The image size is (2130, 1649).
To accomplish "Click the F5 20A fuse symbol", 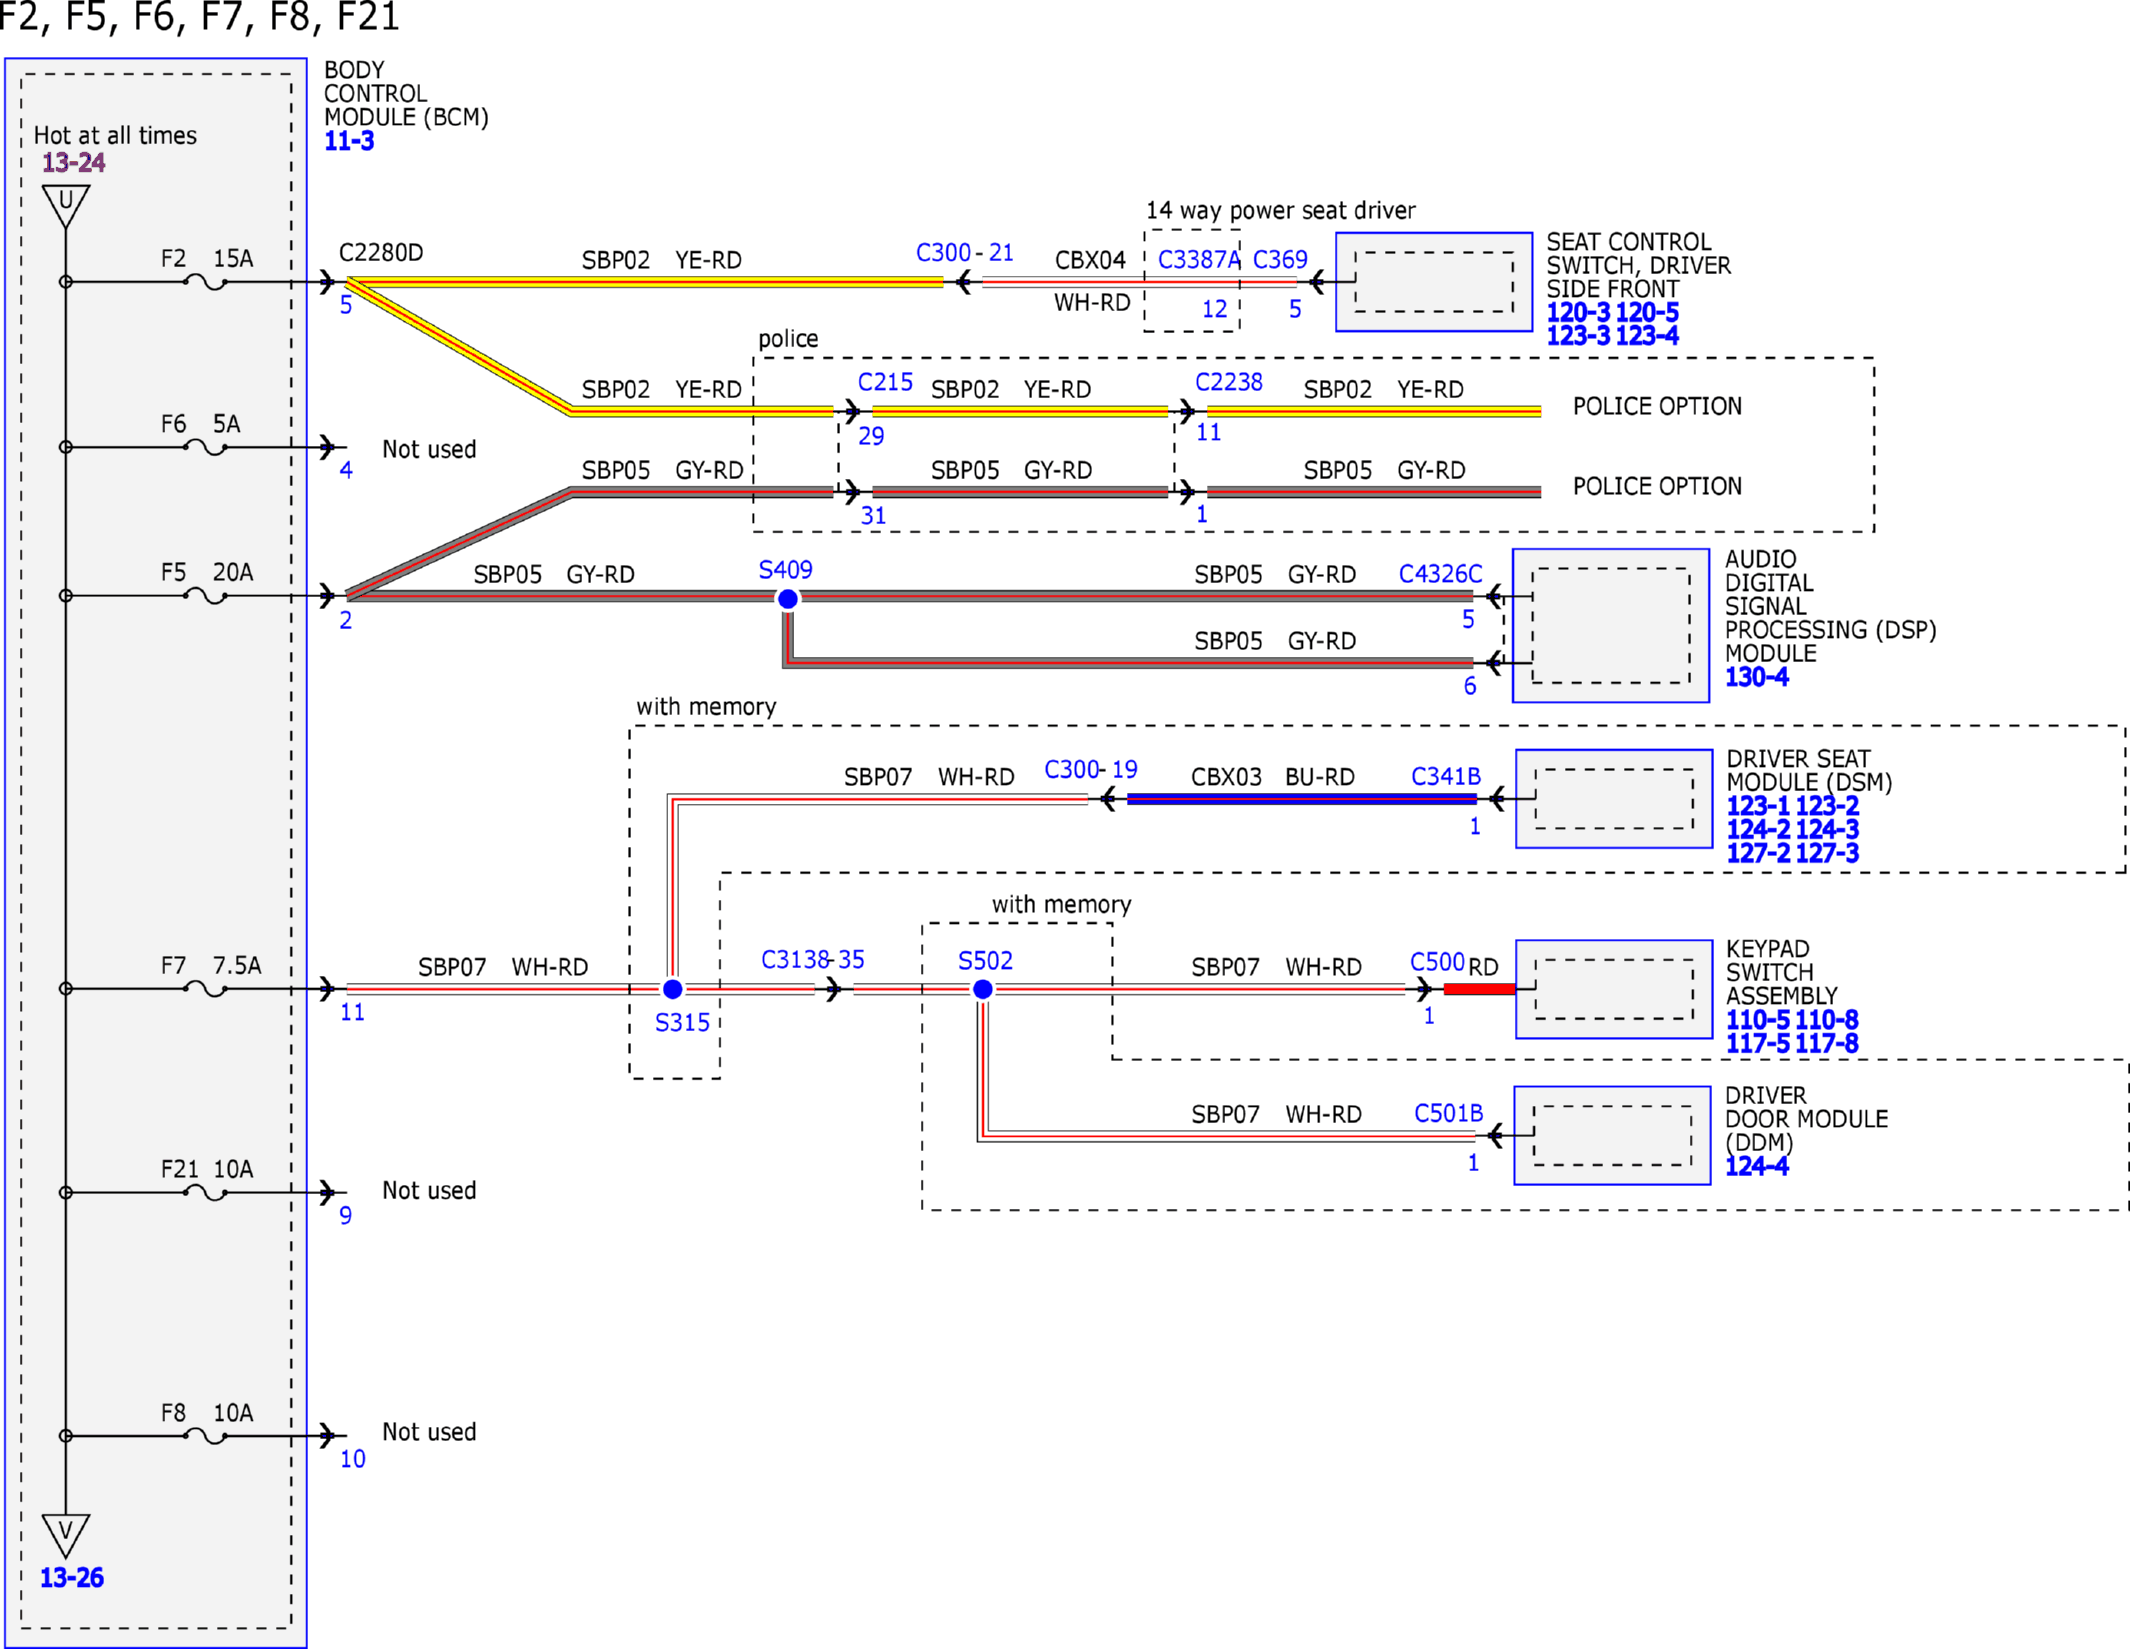I will tap(206, 596).
